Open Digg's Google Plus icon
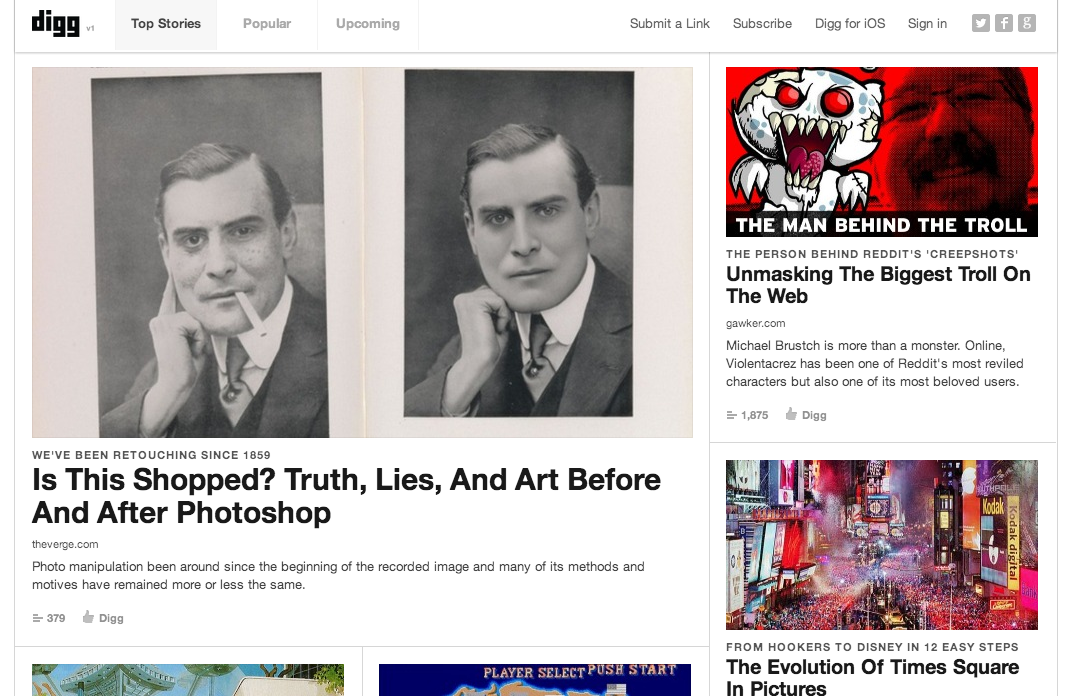This screenshot has width=1065, height=696. coord(1026,23)
